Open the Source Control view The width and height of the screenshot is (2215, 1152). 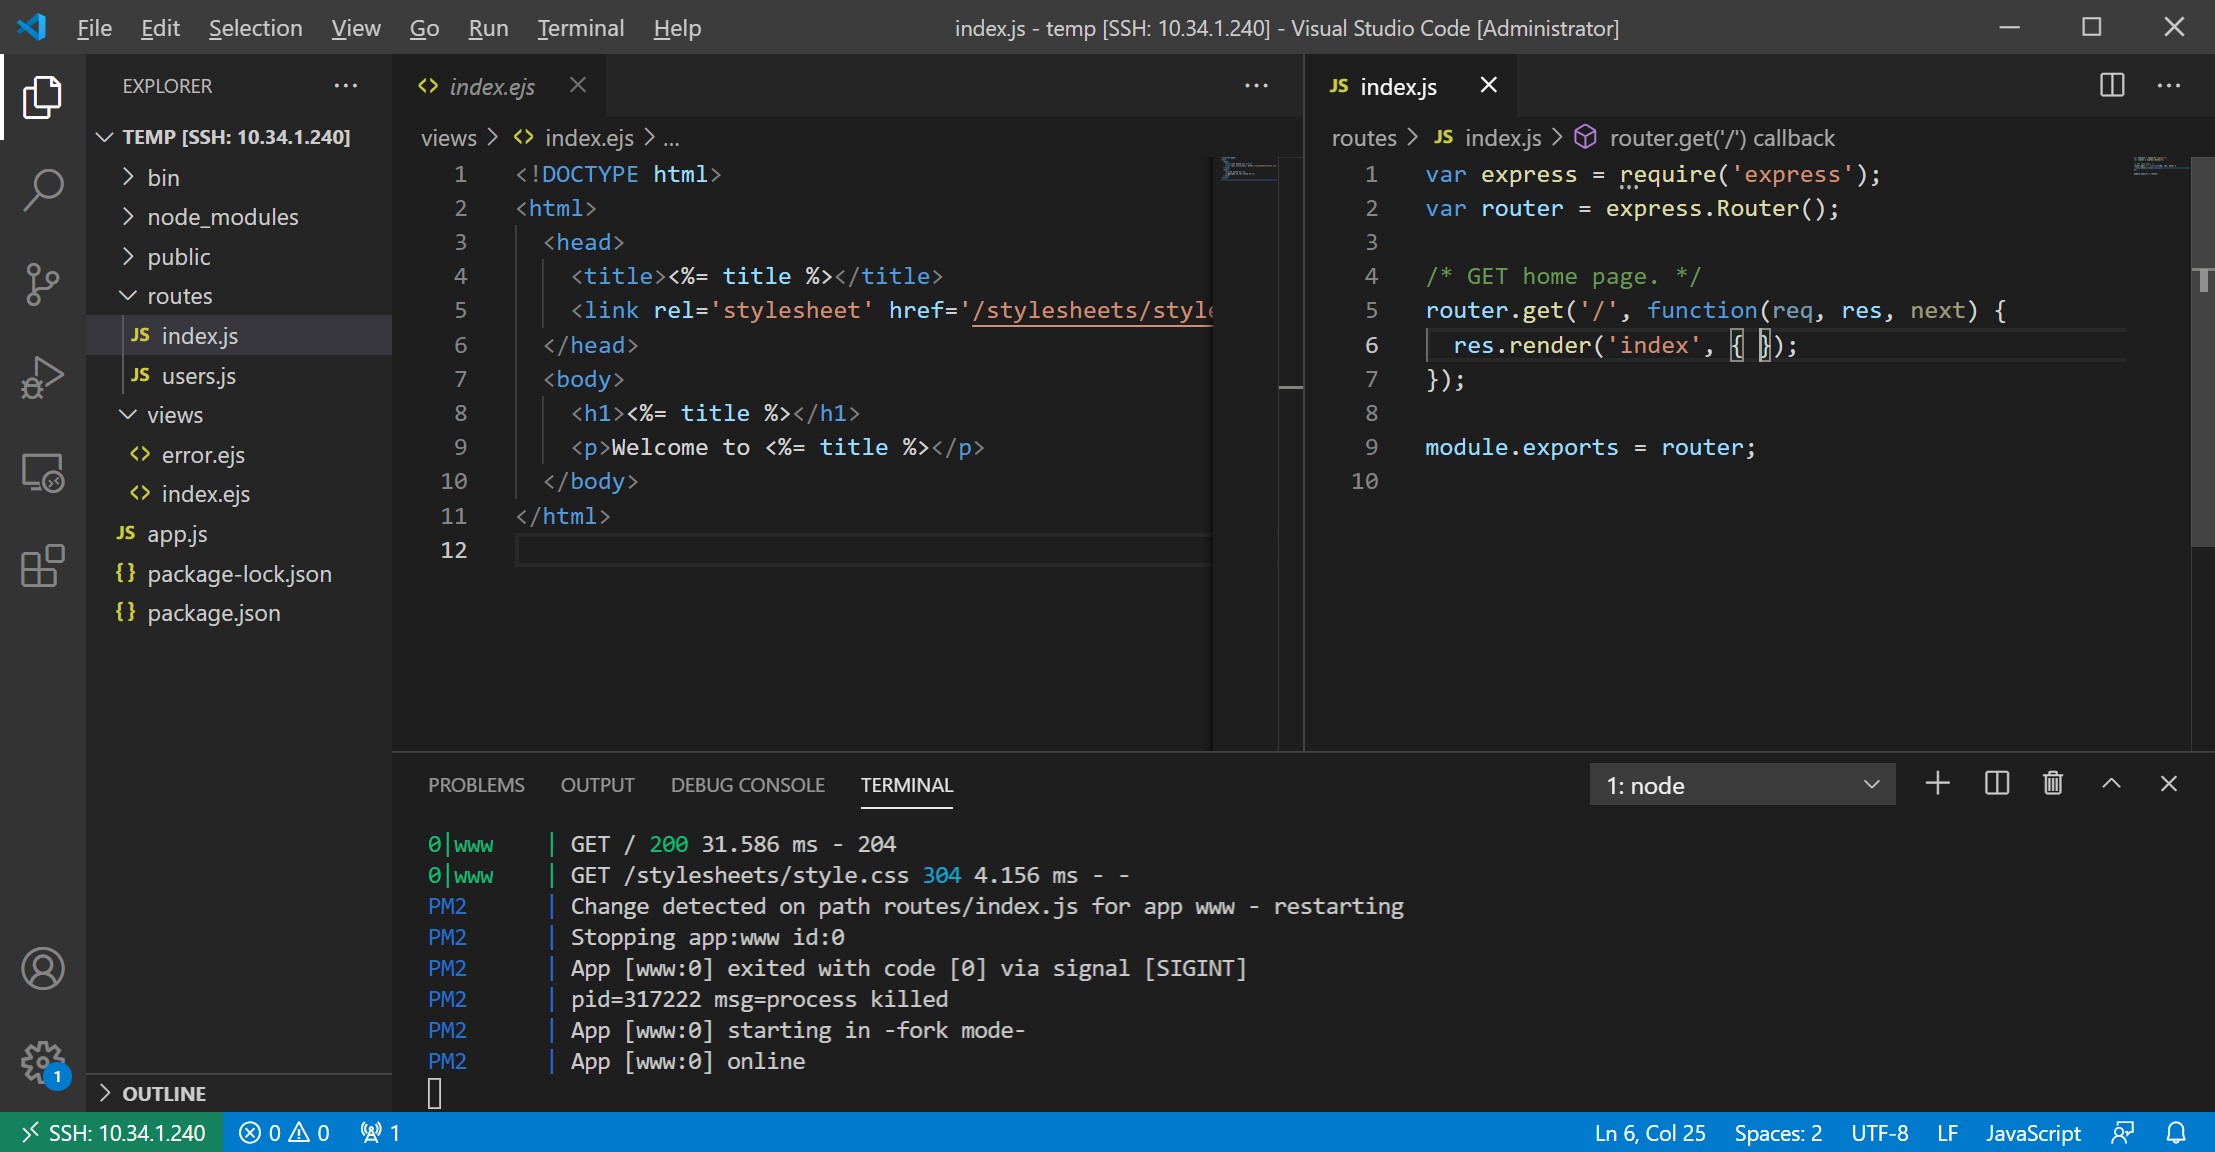pos(42,284)
